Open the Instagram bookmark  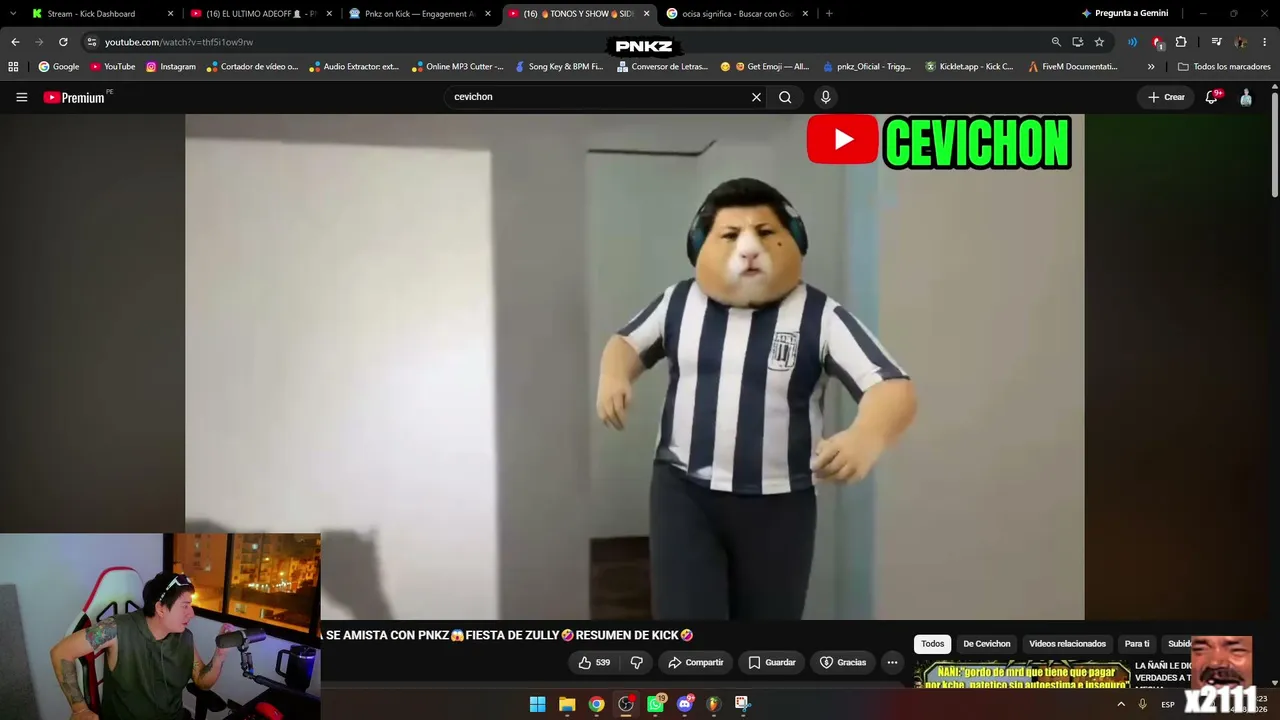click(x=171, y=67)
